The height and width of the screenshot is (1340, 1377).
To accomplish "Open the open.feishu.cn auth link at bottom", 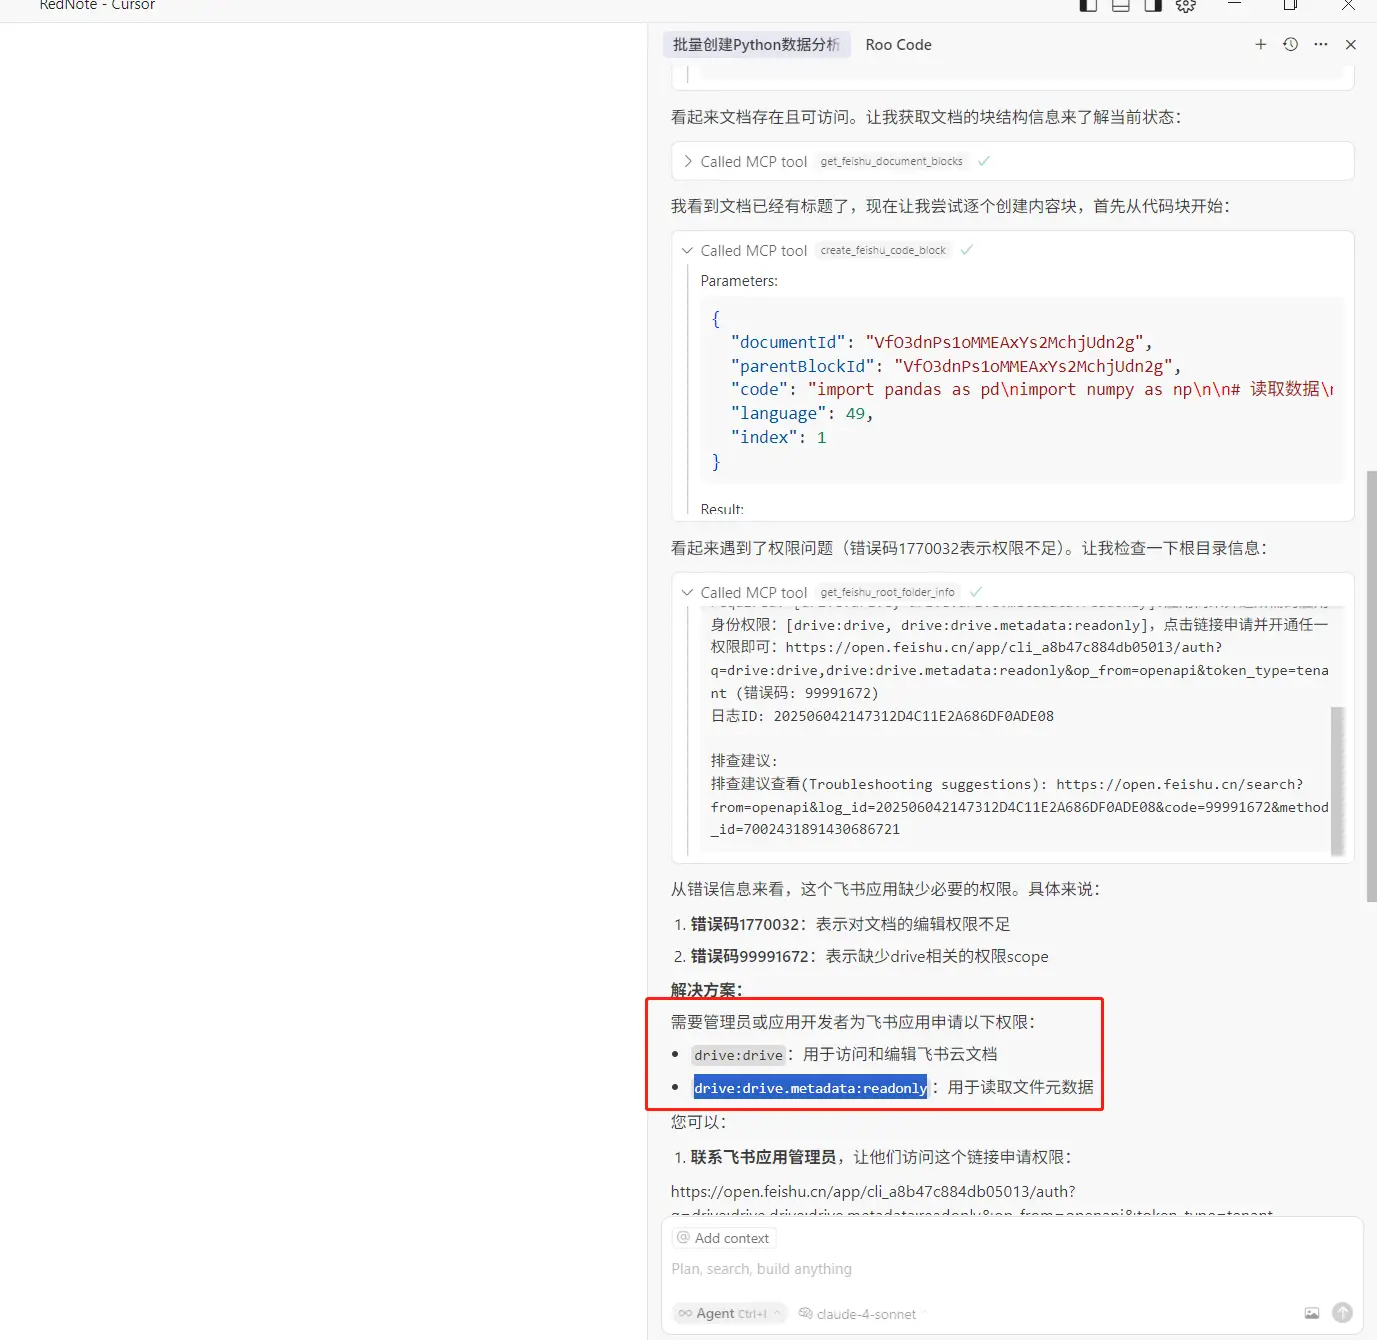I will (873, 1191).
